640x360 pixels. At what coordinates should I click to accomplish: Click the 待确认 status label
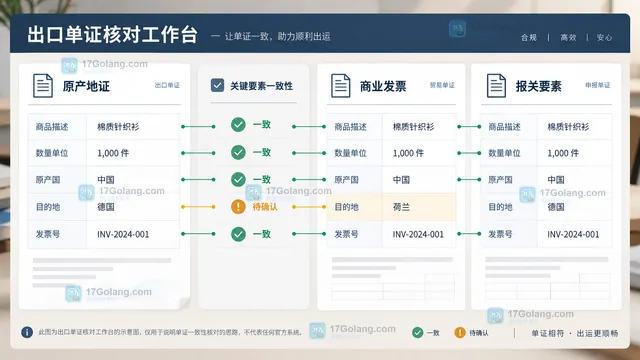click(265, 207)
